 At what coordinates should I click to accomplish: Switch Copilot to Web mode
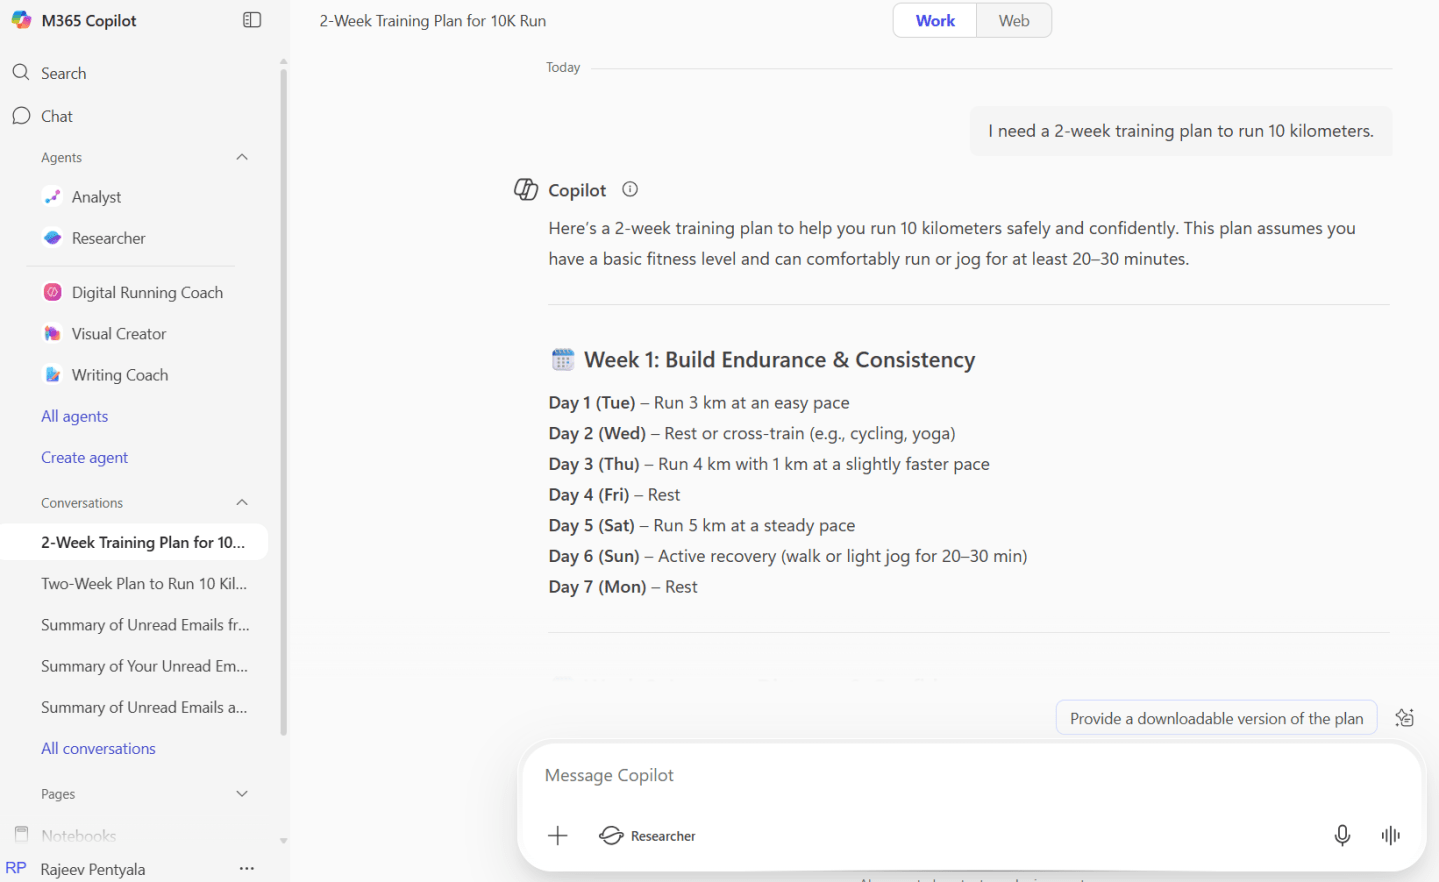click(1012, 20)
